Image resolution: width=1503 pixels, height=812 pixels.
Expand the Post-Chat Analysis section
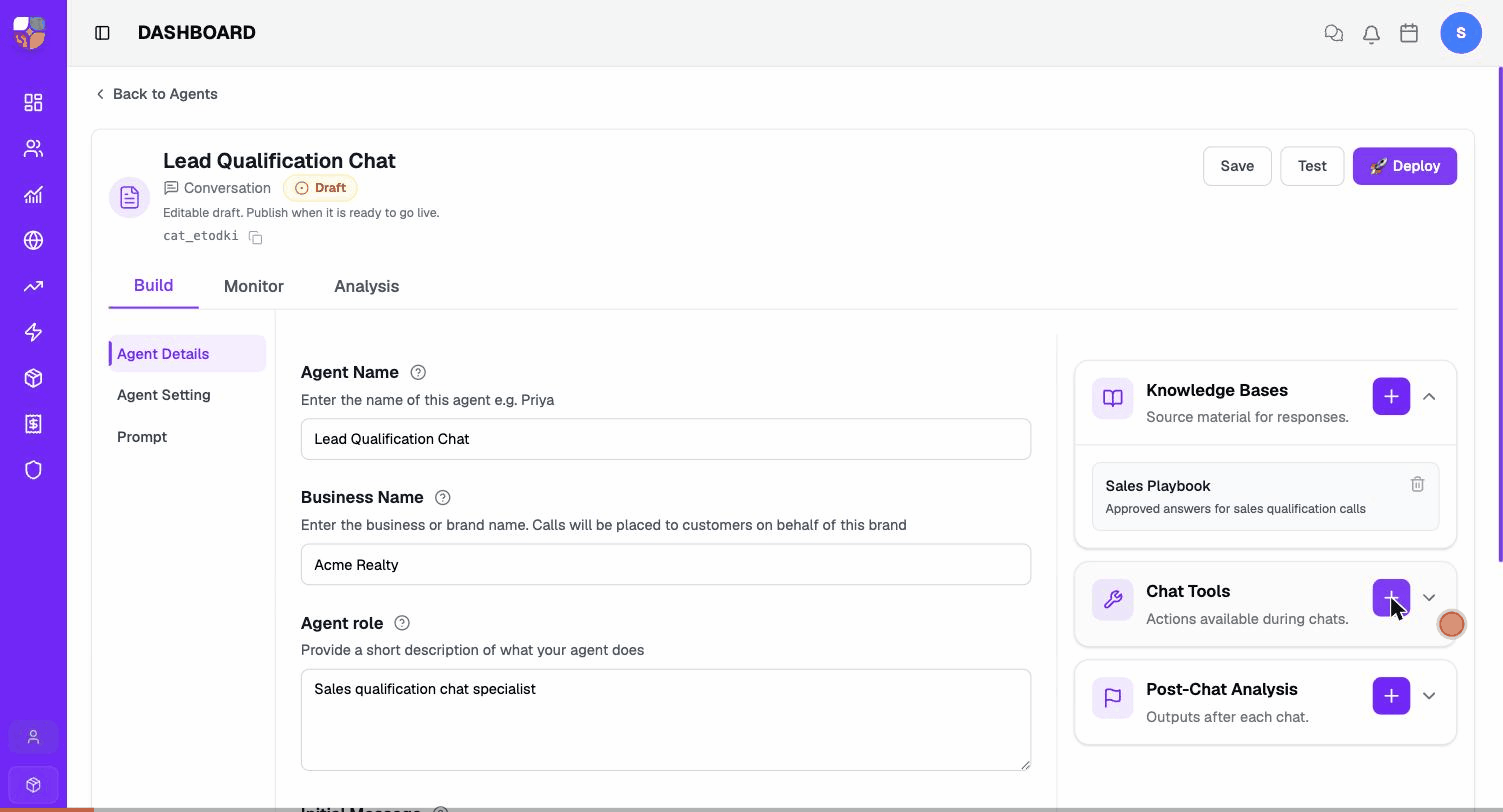pyautogui.click(x=1429, y=696)
